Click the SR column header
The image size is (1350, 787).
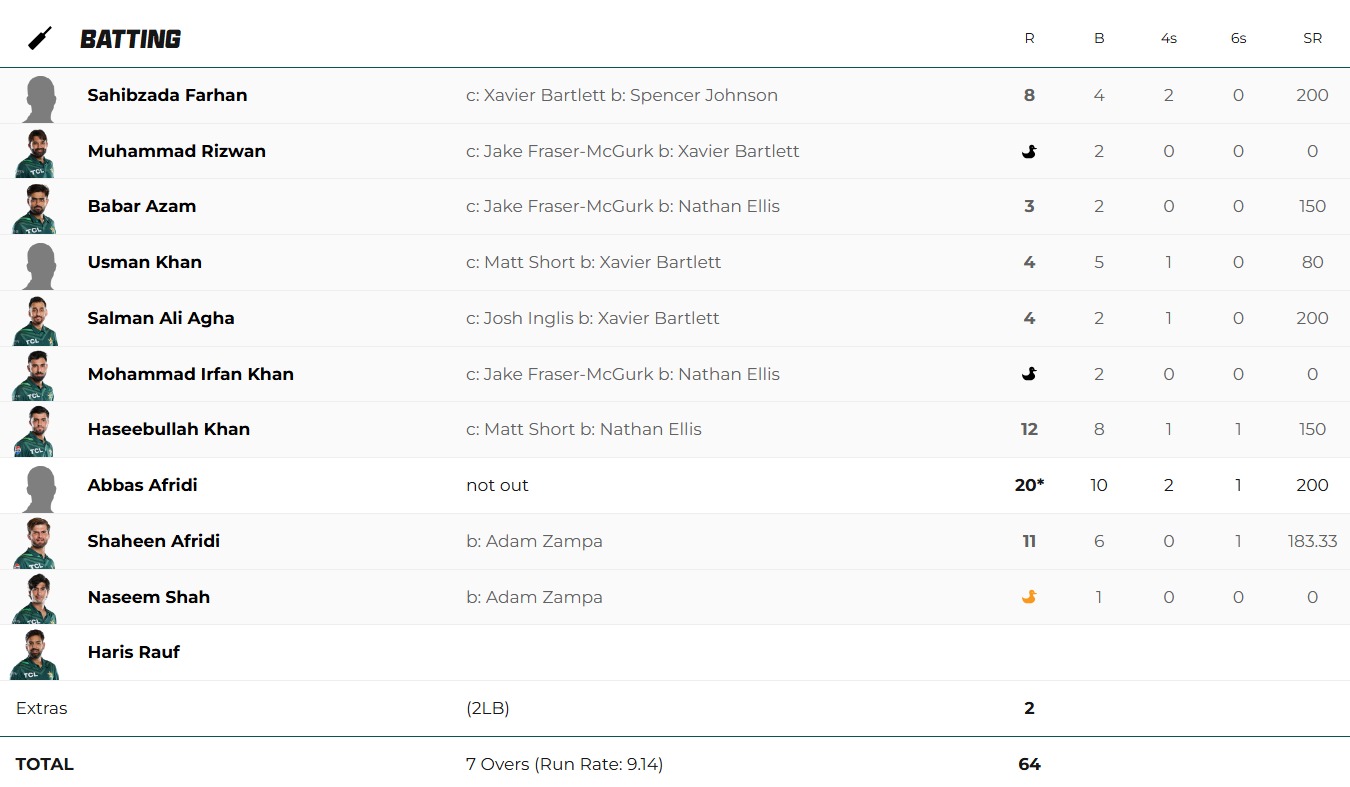click(x=1312, y=39)
